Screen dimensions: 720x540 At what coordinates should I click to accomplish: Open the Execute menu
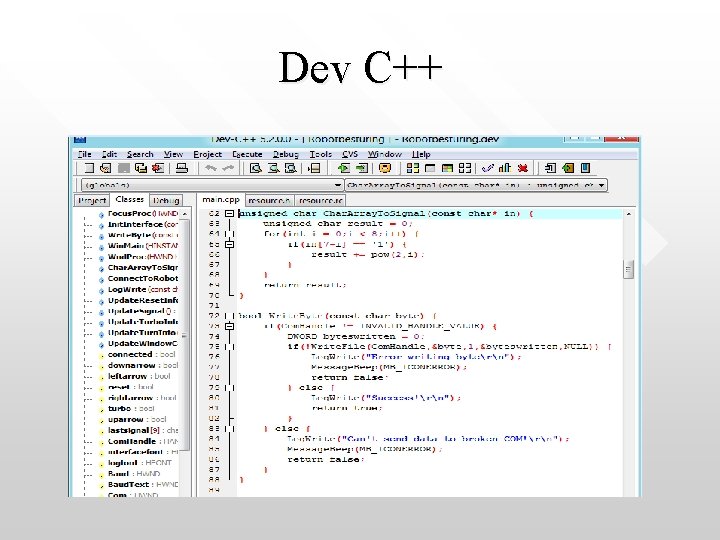(247, 154)
